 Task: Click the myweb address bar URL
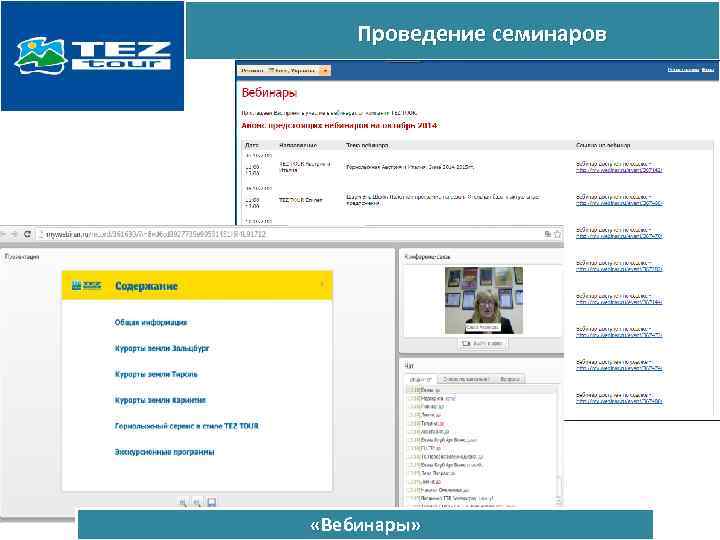(156, 234)
